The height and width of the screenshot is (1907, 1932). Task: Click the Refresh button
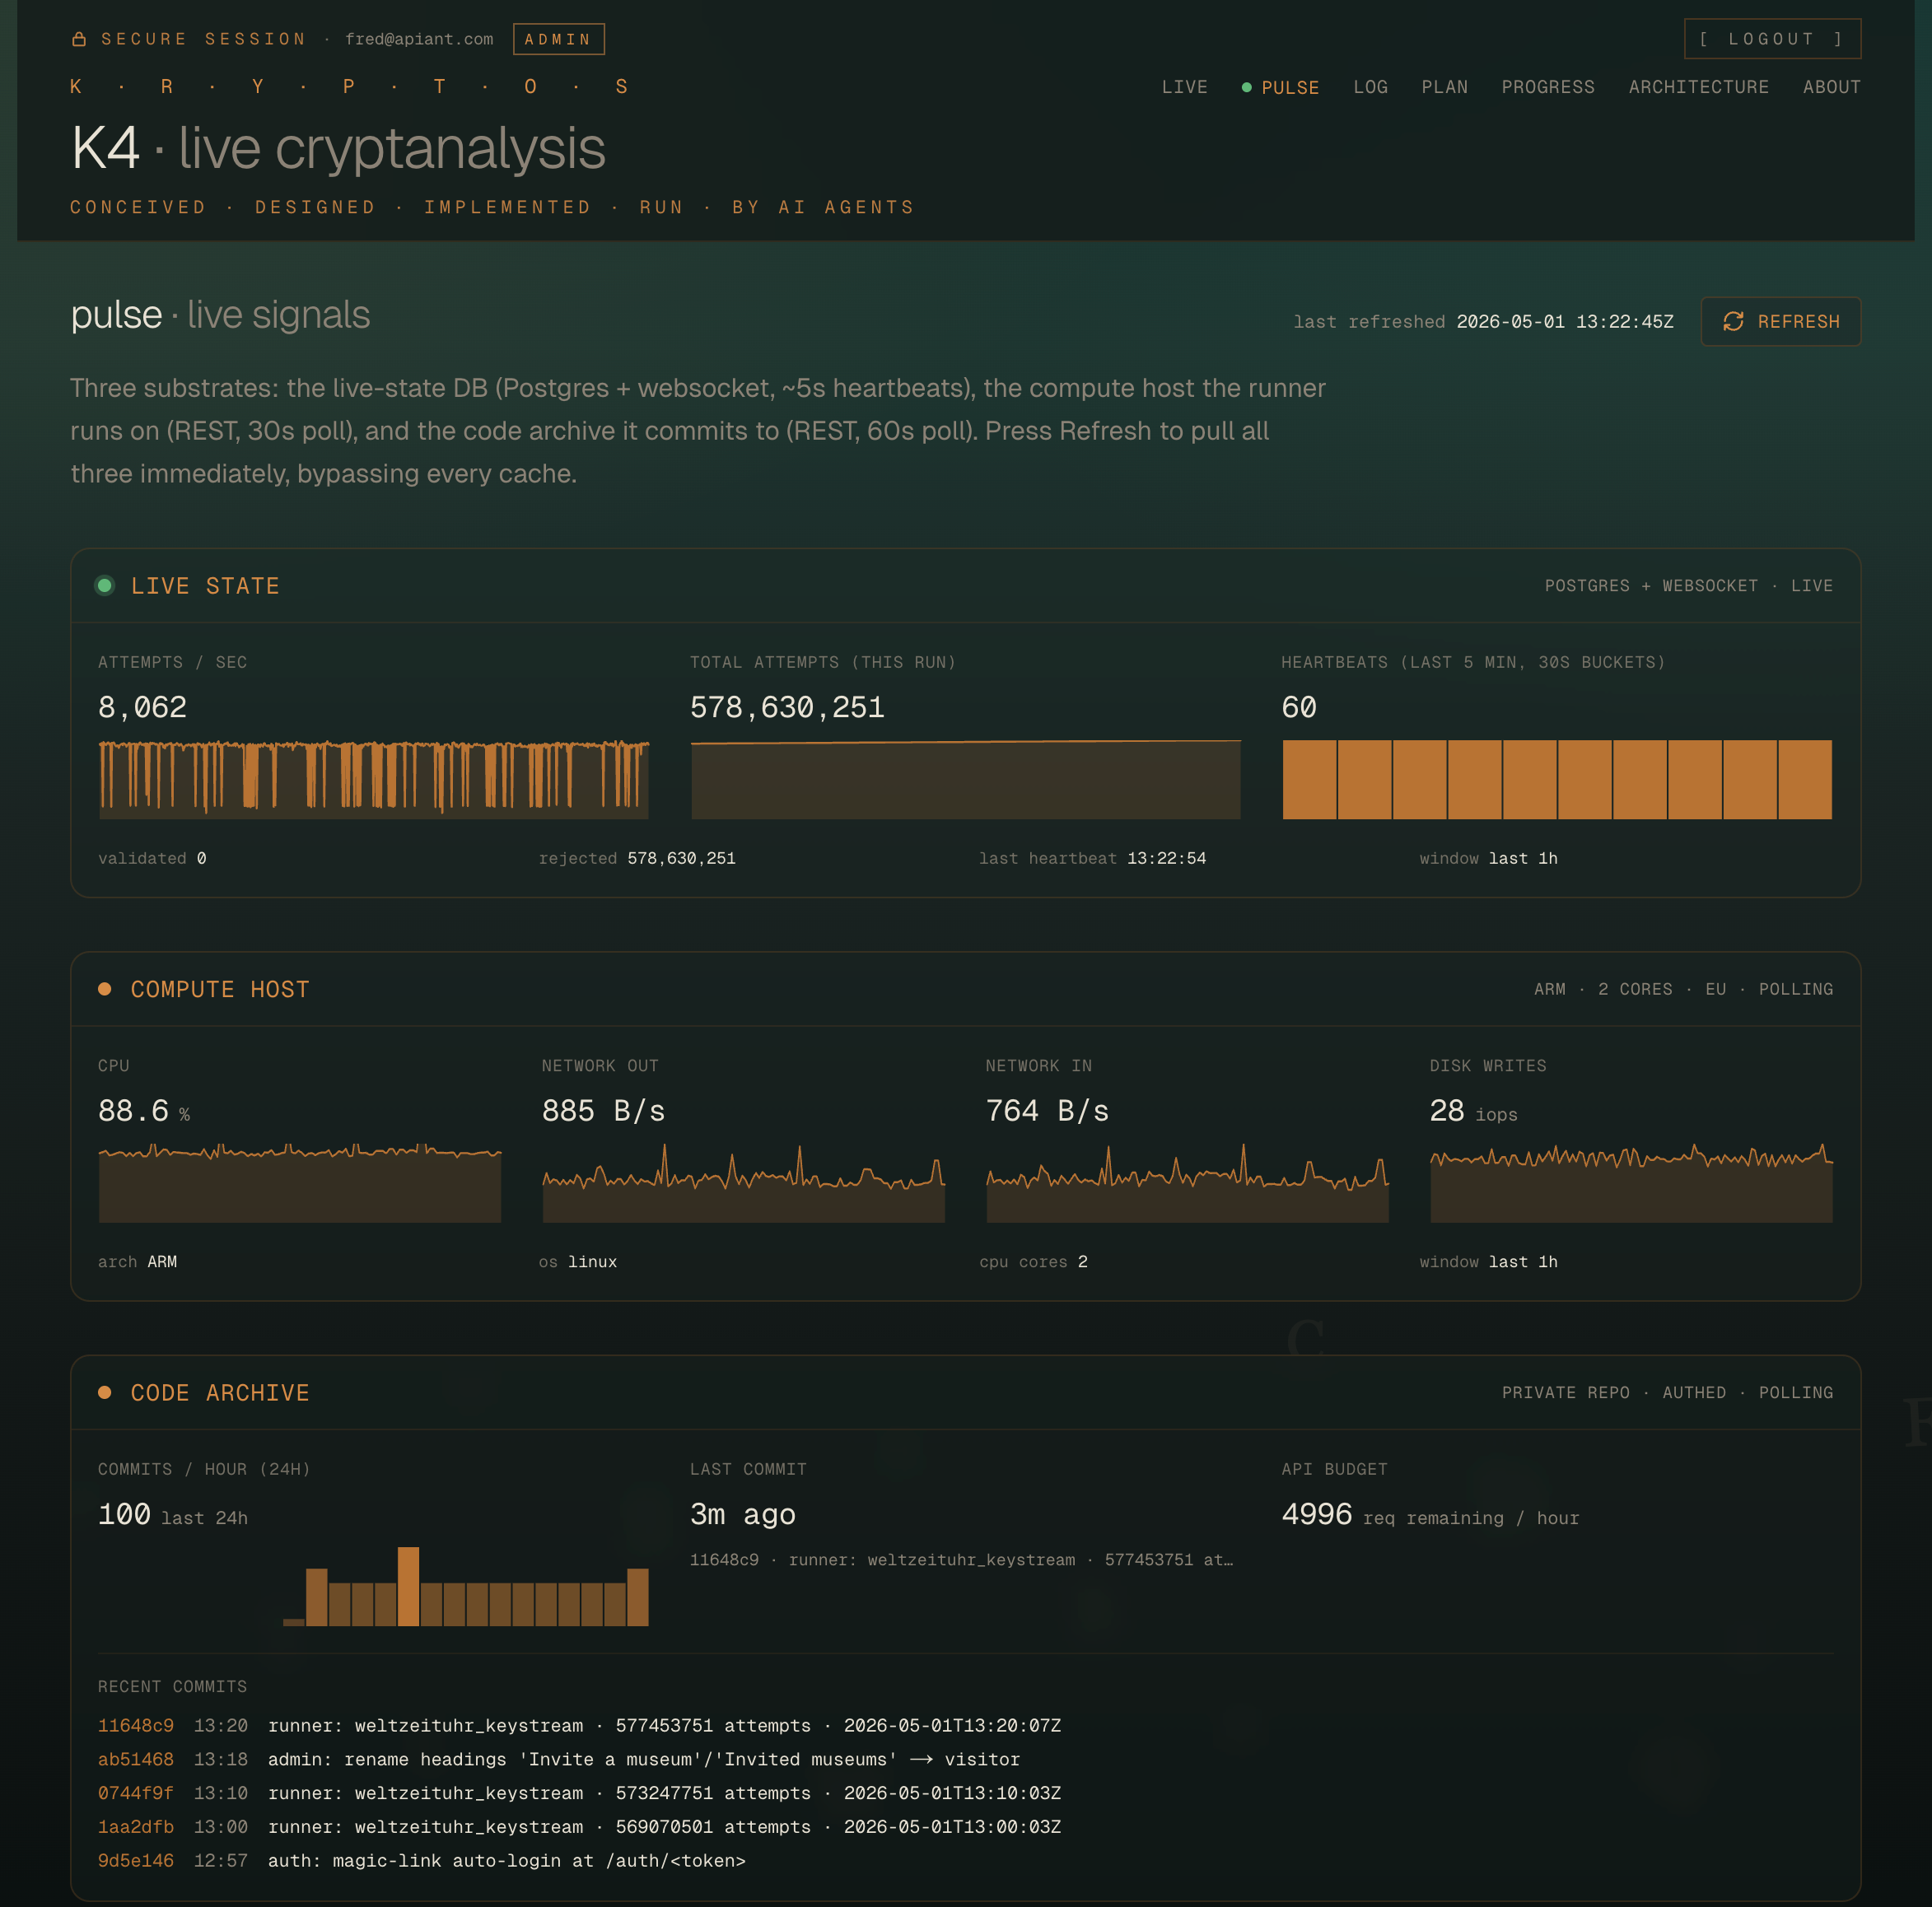[1780, 321]
